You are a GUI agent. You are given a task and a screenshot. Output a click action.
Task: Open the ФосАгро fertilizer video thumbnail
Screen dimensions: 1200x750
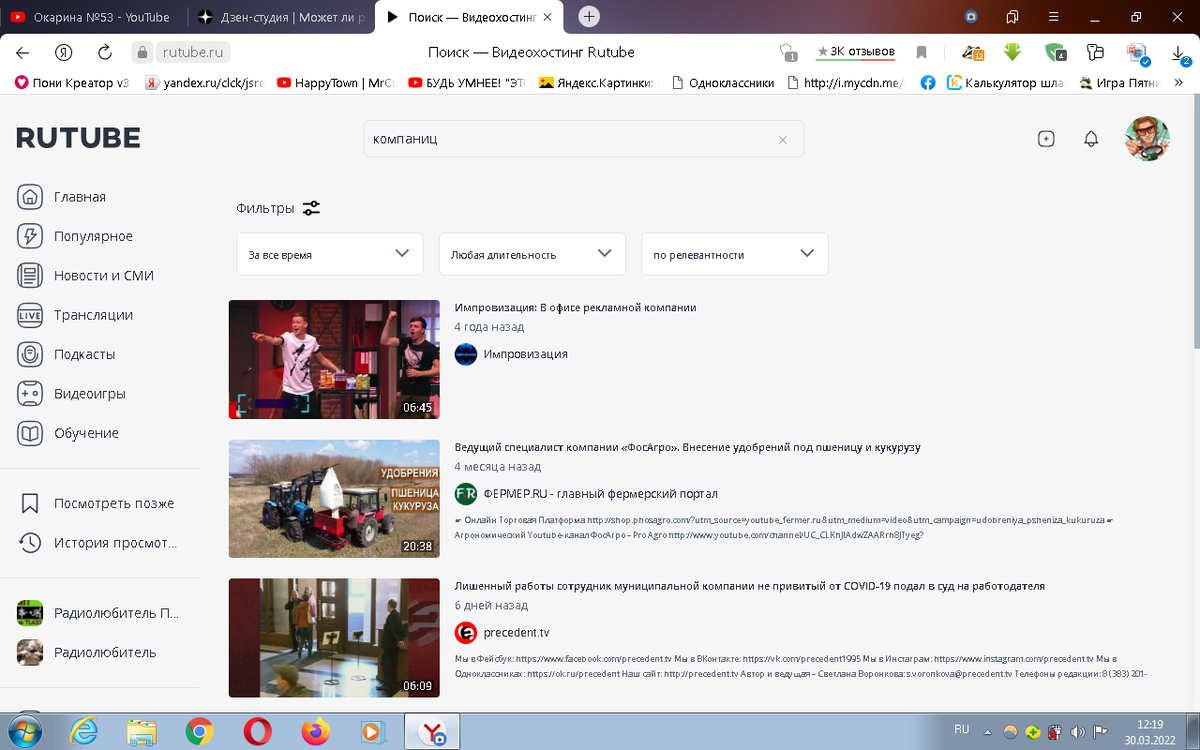334,498
